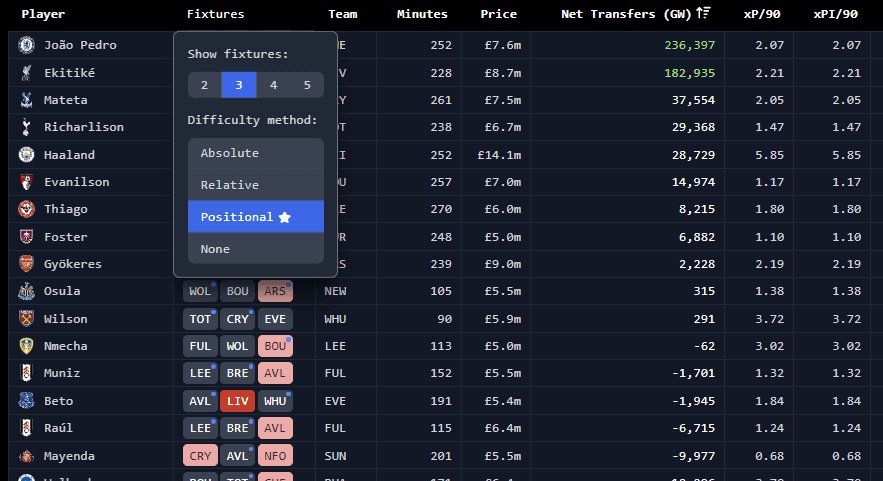Click the Newcastle badge next to Osula
This screenshot has width=883, height=481.
click(x=26, y=291)
